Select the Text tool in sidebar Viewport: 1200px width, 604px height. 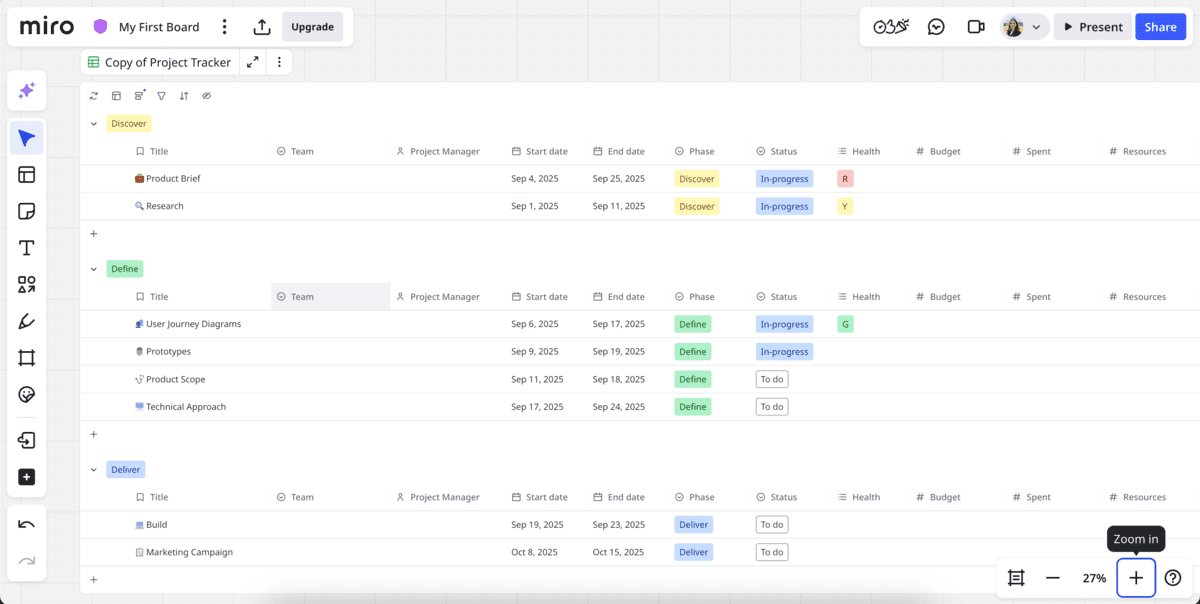27,248
